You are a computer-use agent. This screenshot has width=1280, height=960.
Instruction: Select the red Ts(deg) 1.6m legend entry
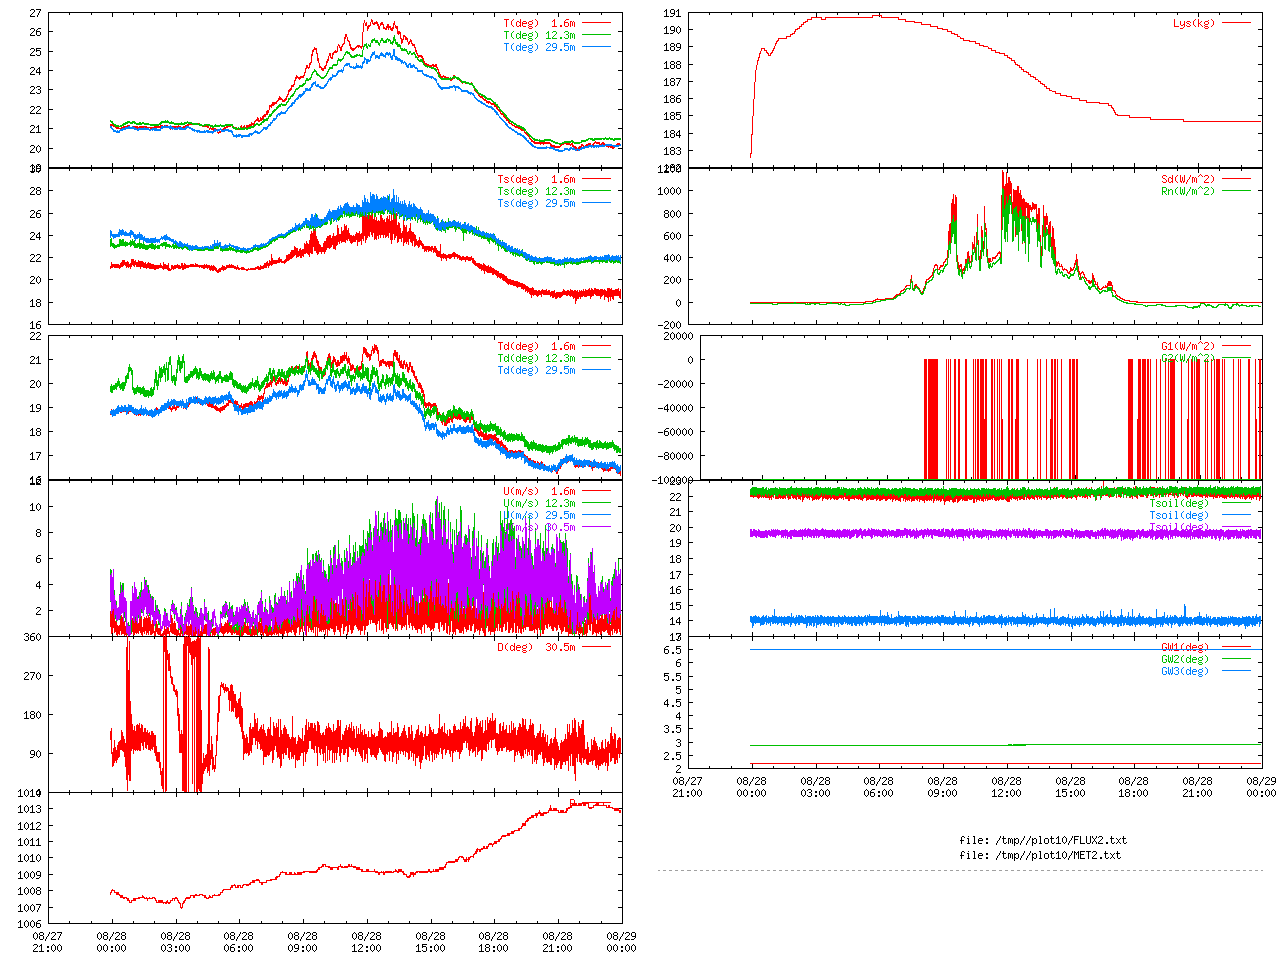[537, 179]
